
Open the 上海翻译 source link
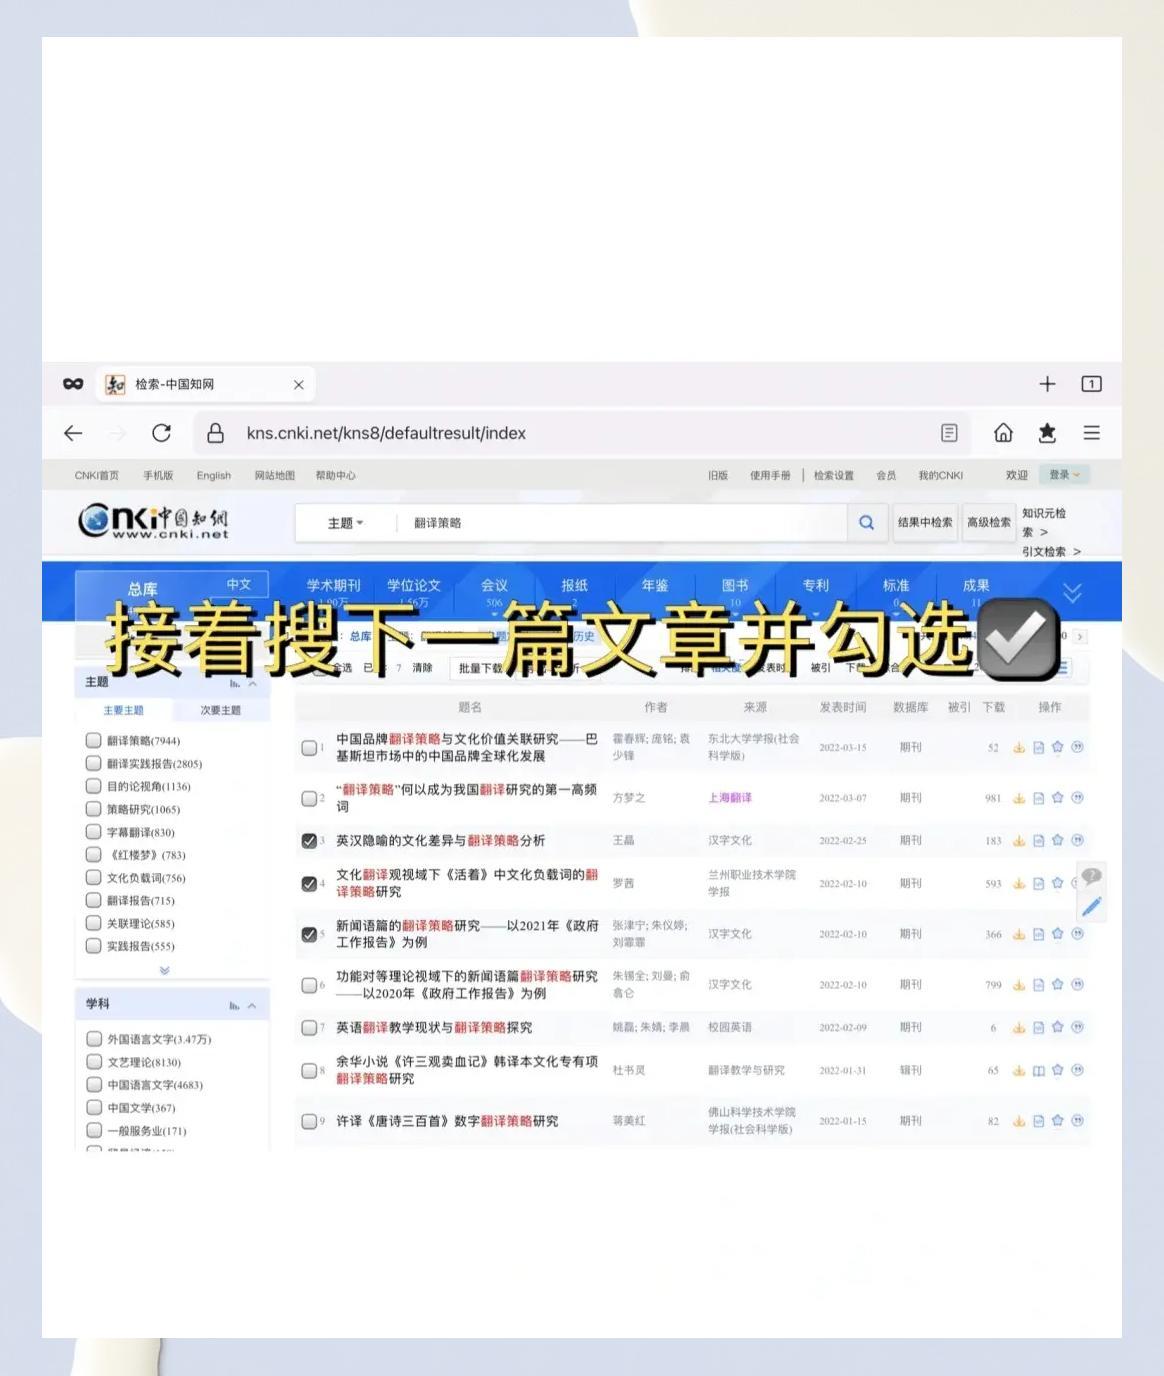pos(729,798)
